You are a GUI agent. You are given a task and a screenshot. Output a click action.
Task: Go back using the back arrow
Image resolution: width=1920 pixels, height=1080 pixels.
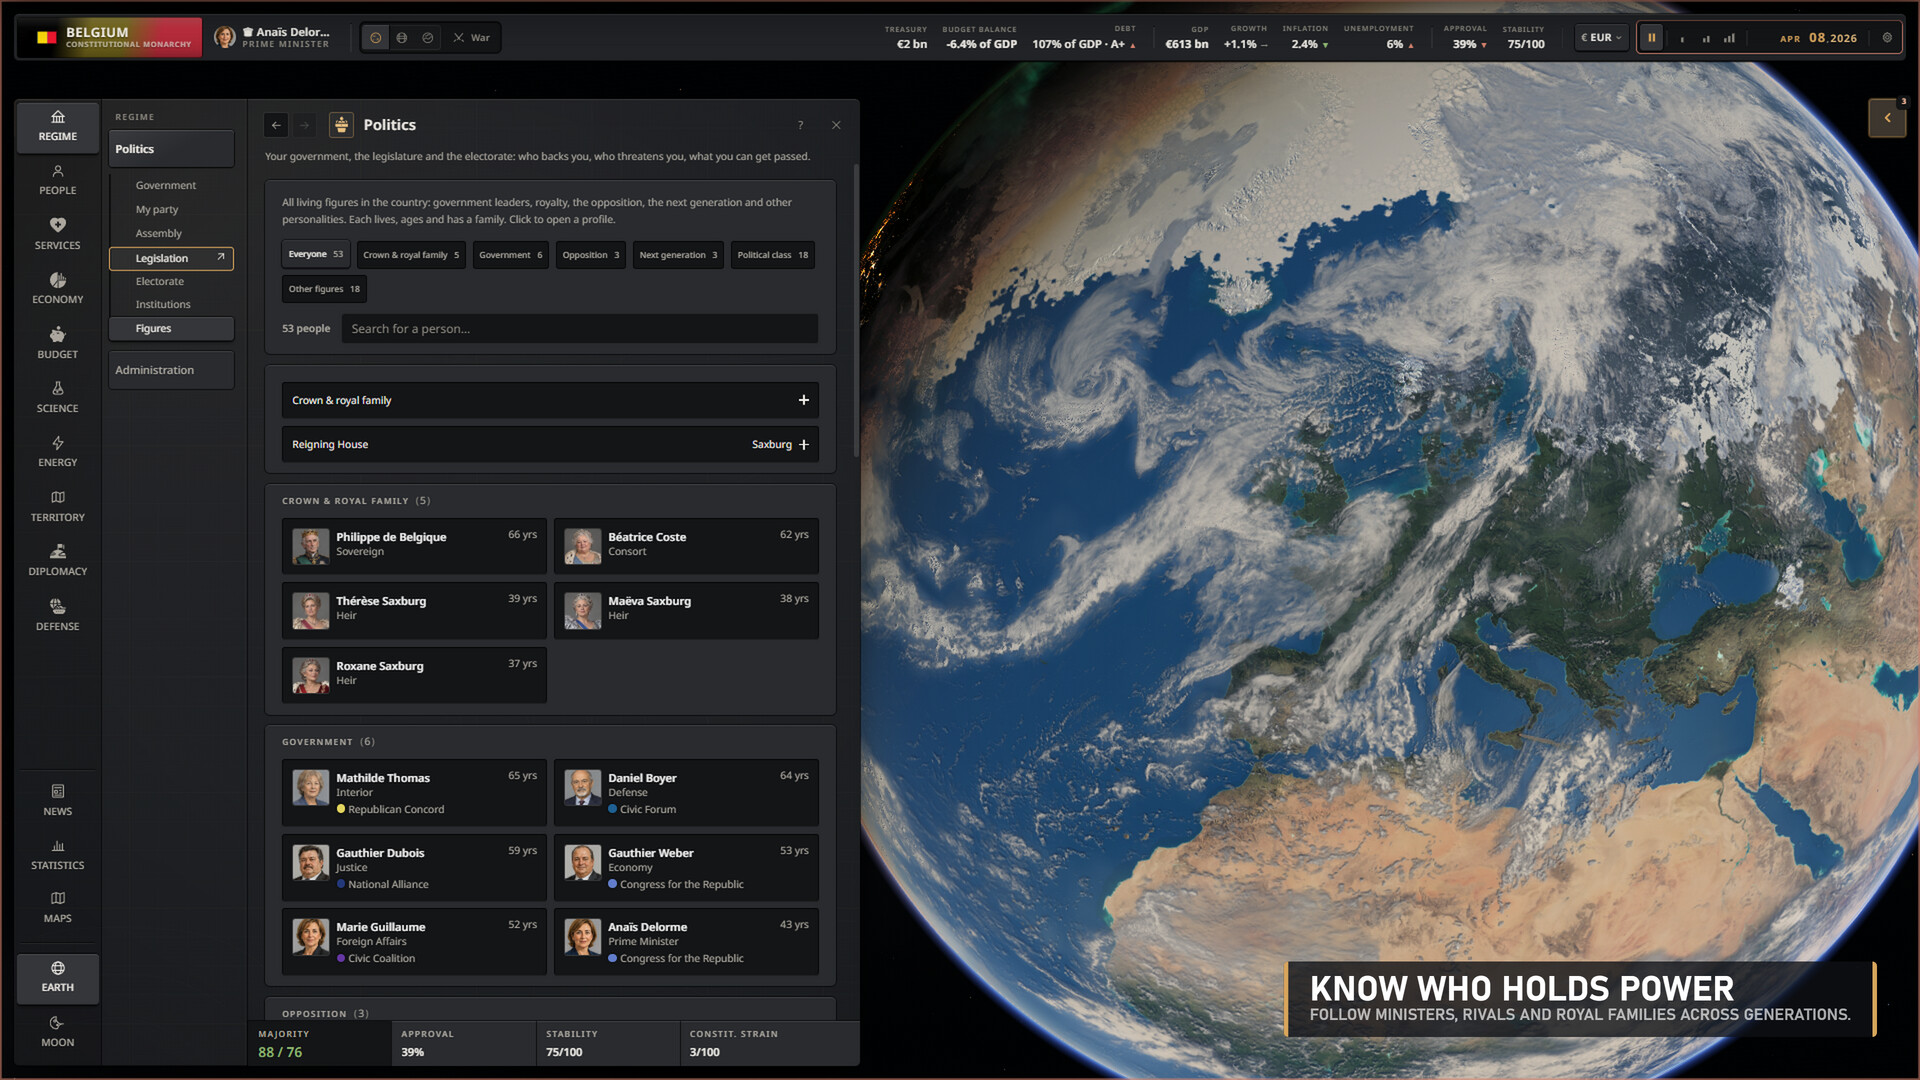(276, 125)
